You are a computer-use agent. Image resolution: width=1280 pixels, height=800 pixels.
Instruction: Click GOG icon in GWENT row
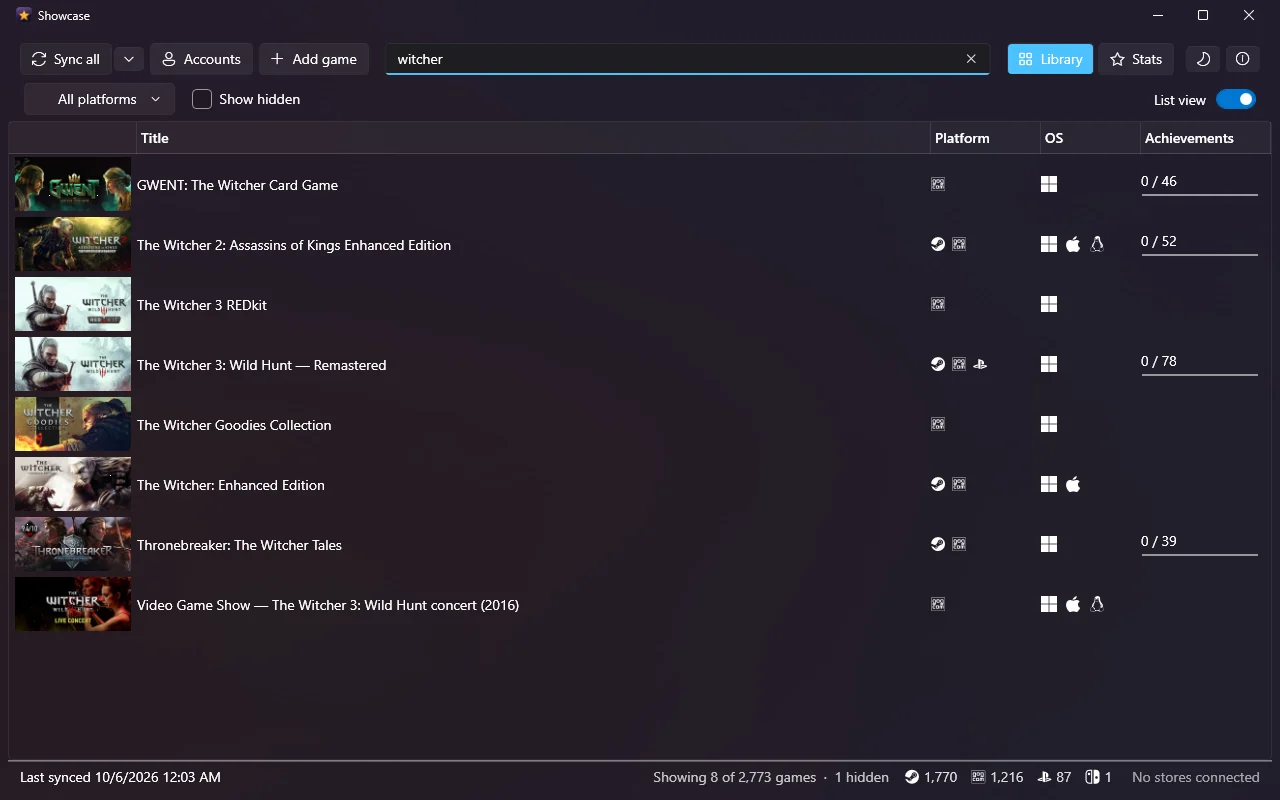tap(938, 184)
